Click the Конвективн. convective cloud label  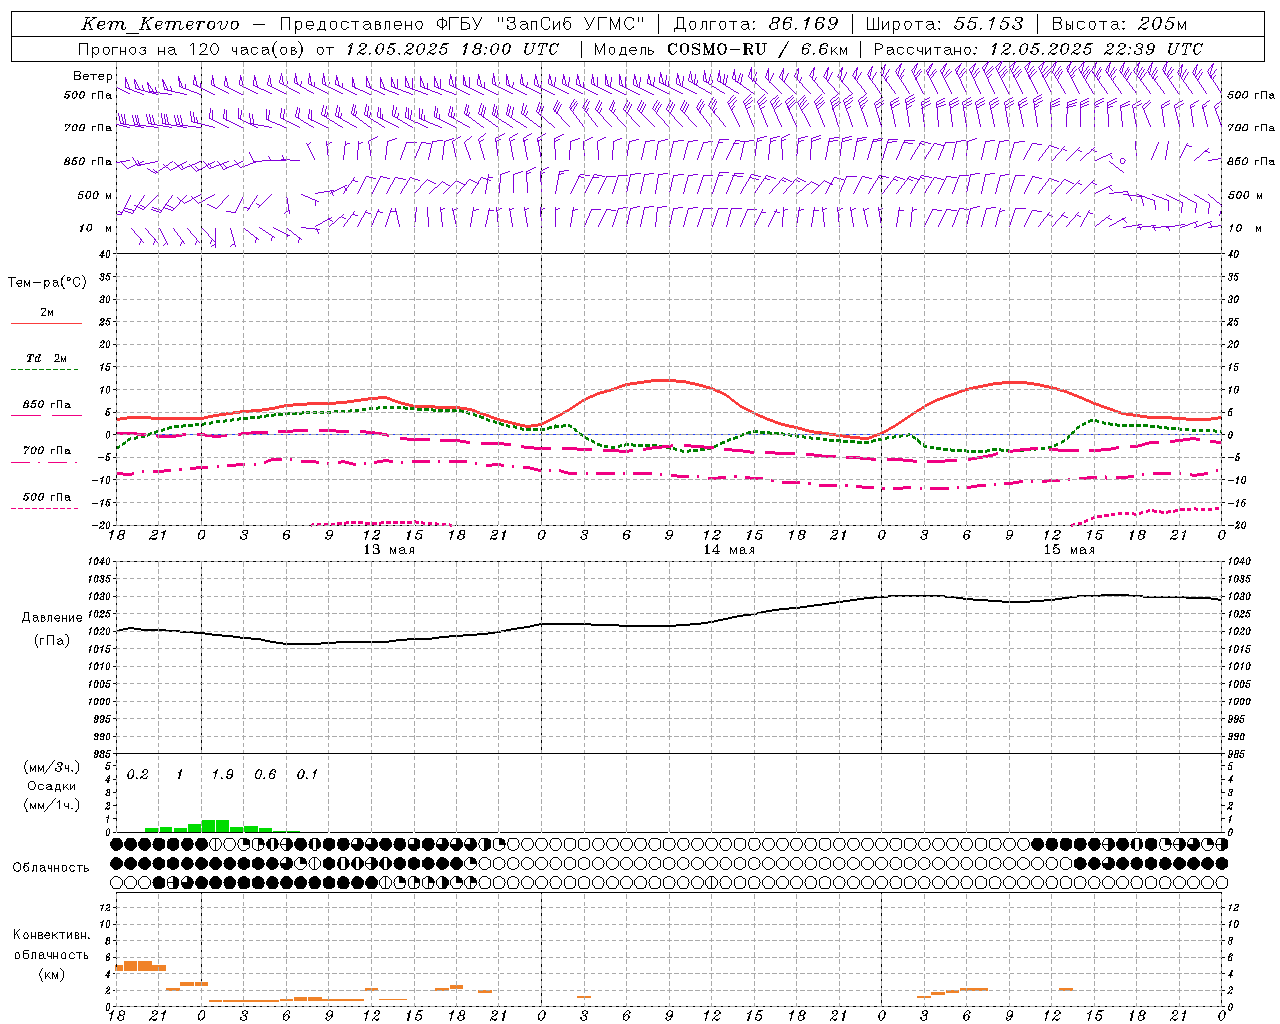click(51, 935)
